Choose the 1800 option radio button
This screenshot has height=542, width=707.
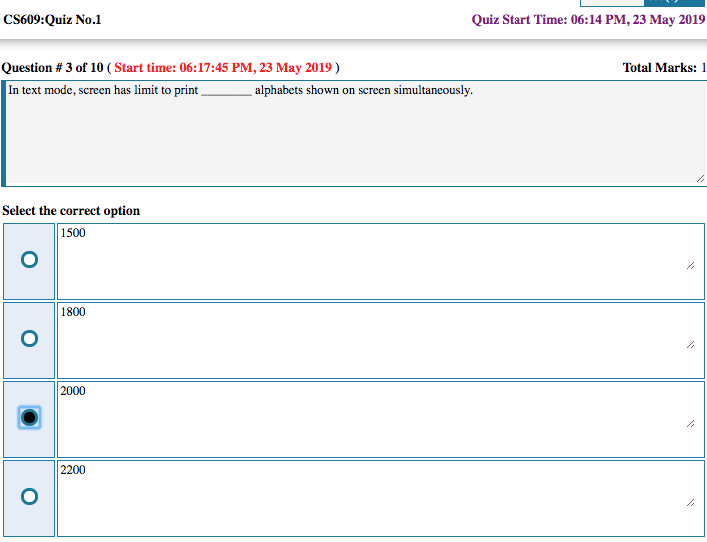(29, 339)
